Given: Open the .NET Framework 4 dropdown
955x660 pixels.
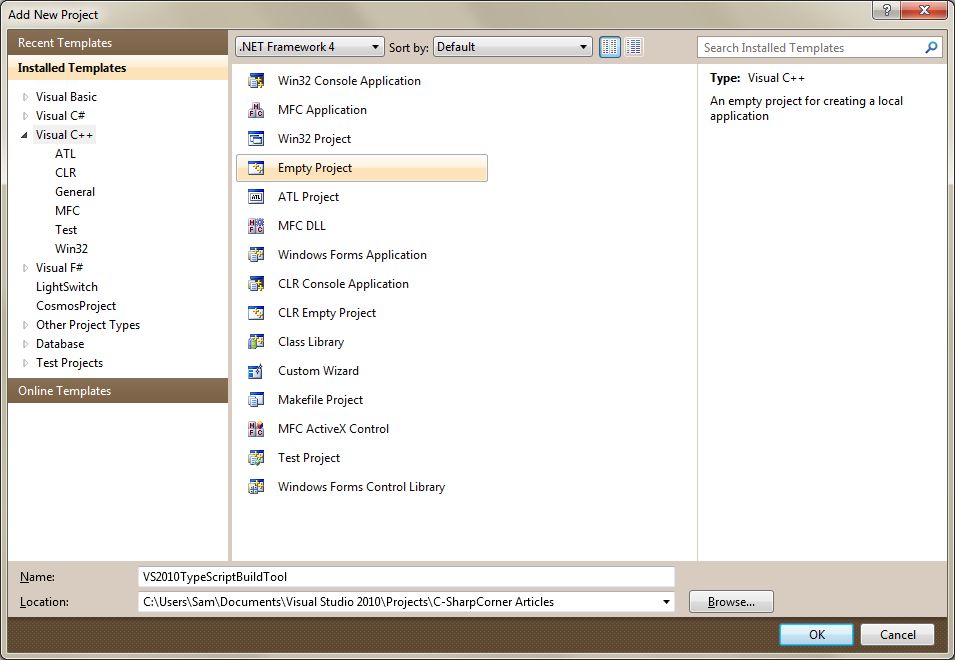Looking at the screenshot, I should click(309, 47).
